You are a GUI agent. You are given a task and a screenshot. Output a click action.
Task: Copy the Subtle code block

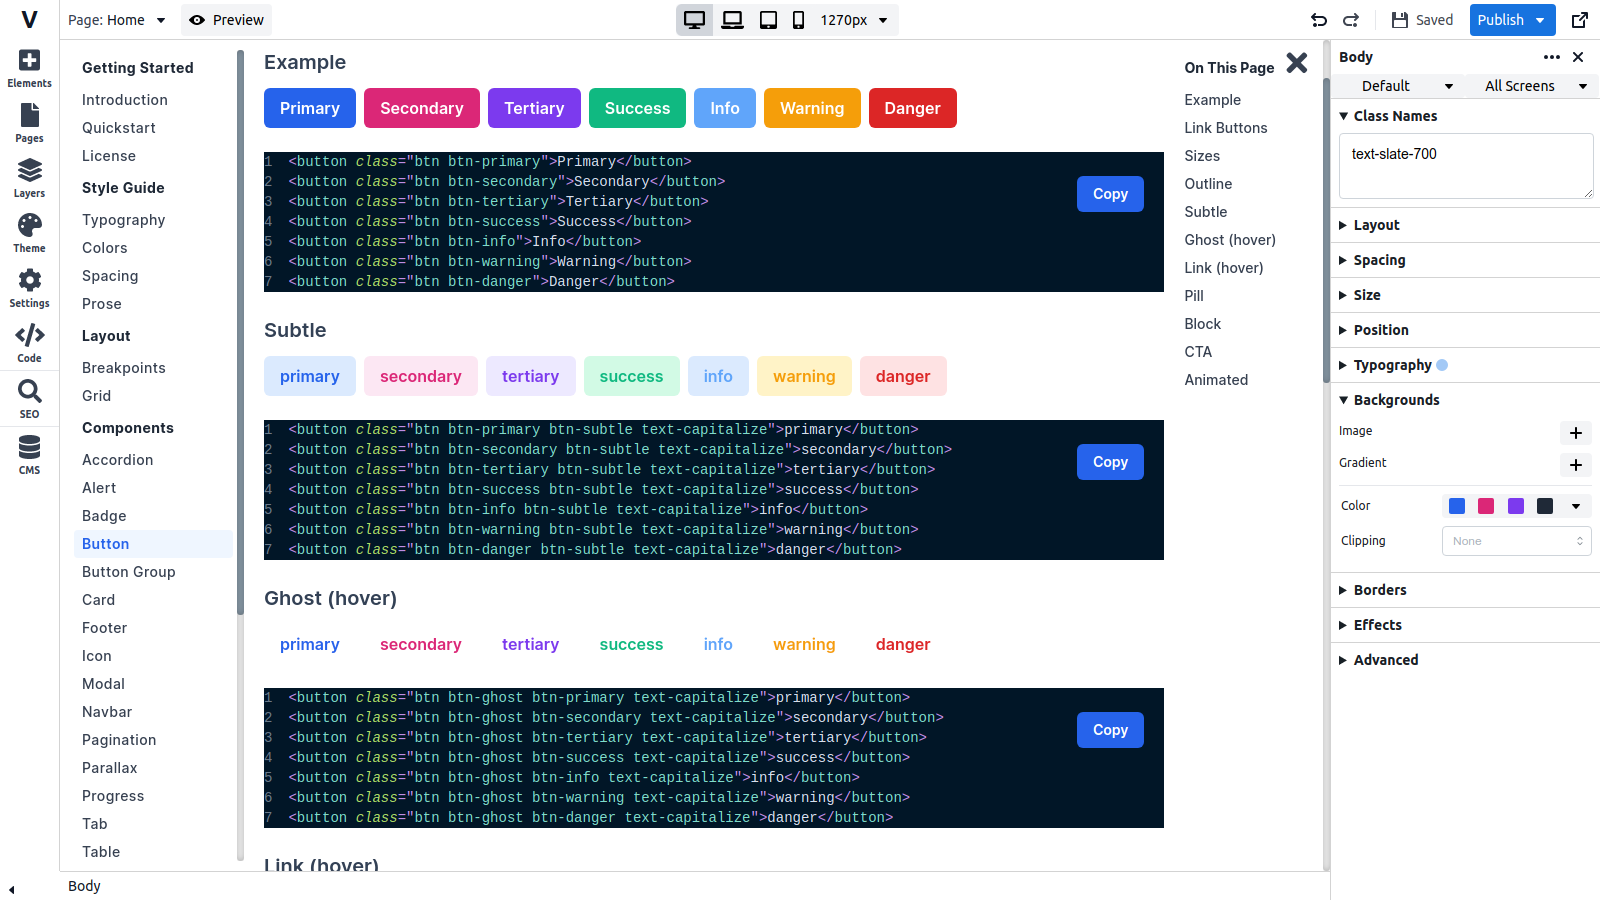coord(1110,462)
